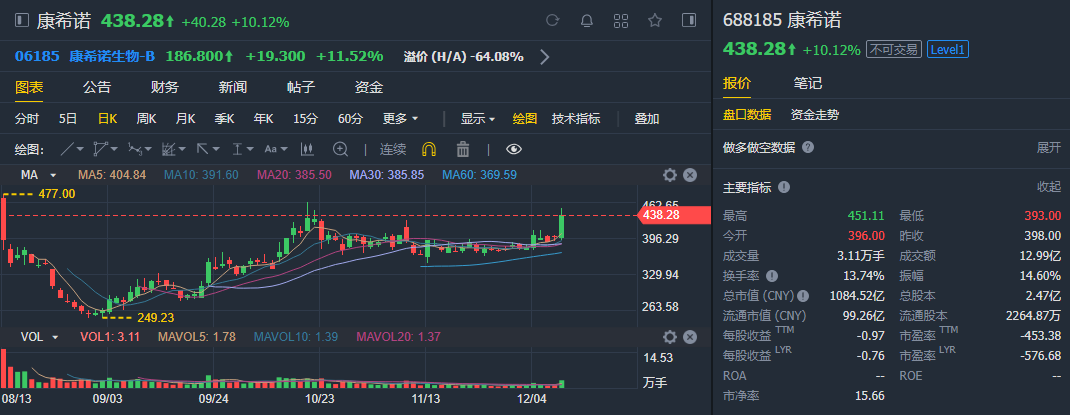Expand the line tool dropdown arrow
This screenshot has height=415, width=1070.
coord(81,149)
